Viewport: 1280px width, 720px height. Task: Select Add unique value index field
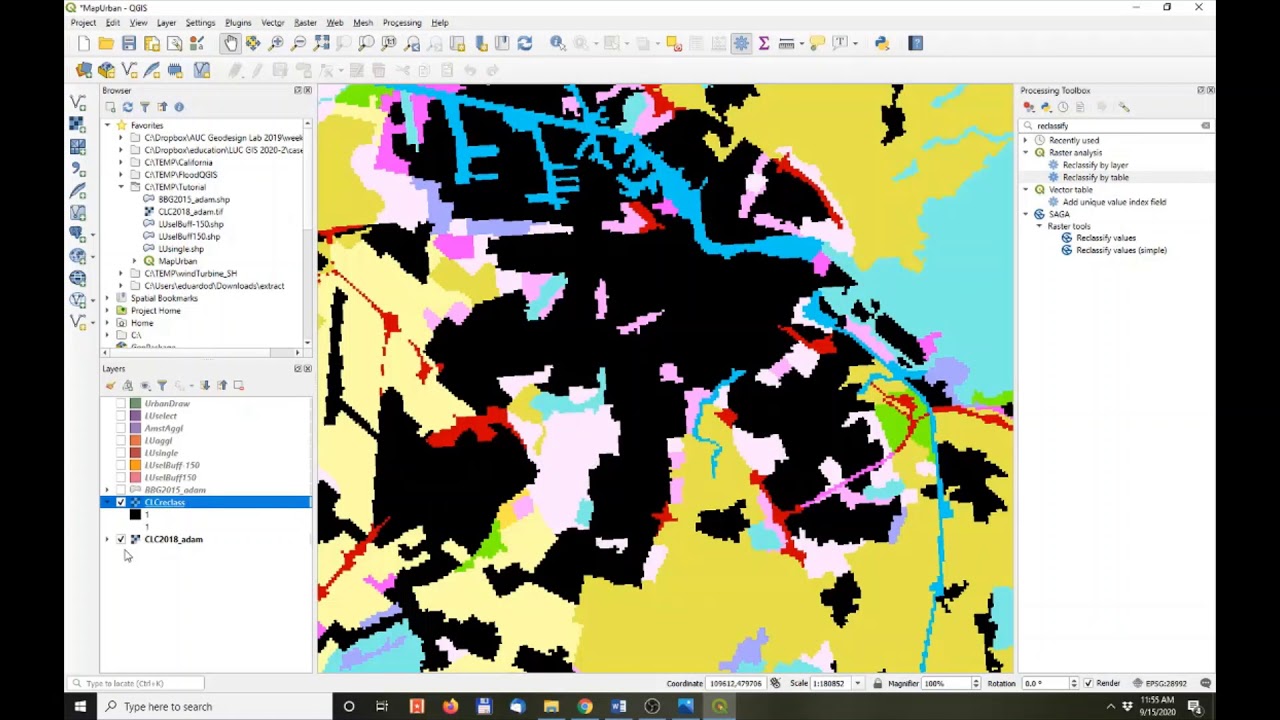tap(1114, 202)
